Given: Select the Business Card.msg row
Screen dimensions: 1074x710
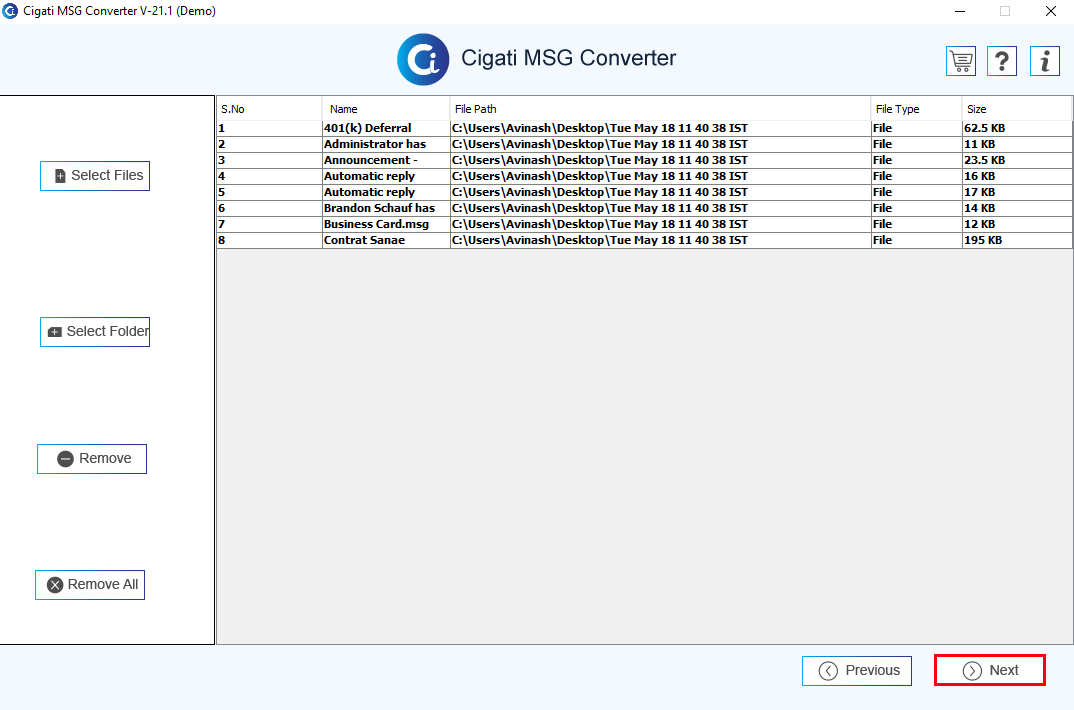Looking at the screenshot, I should 645,224.
